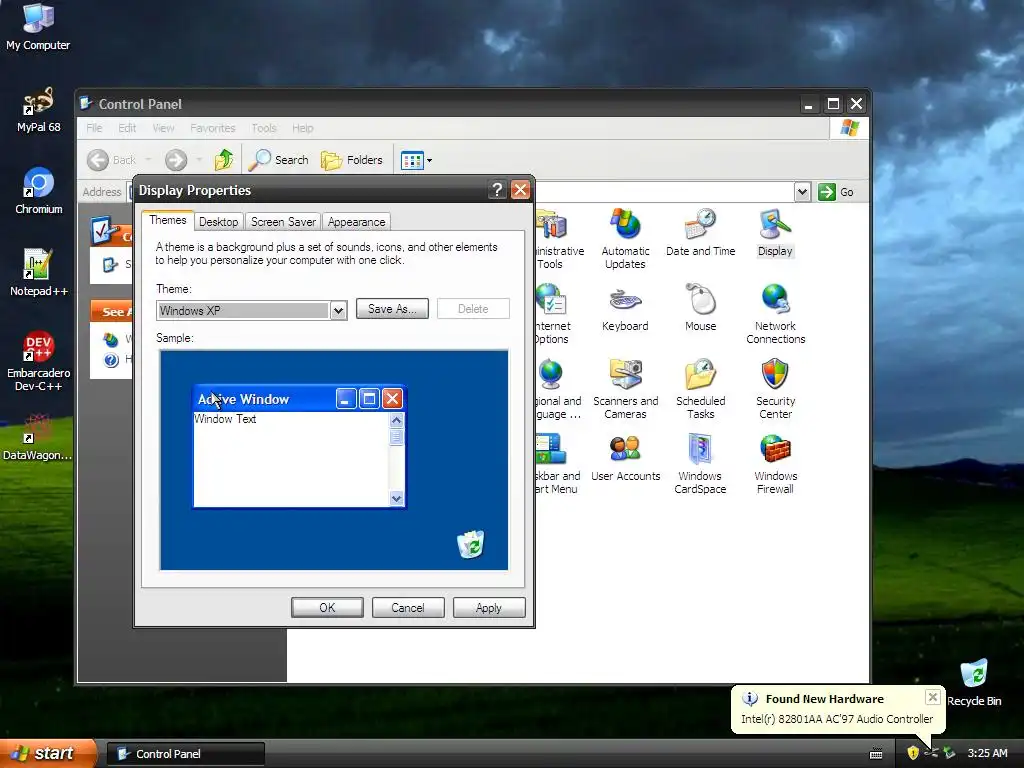Open the File menu in Control Panel
The height and width of the screenshot is (768, 1024).
click(94, 128)
